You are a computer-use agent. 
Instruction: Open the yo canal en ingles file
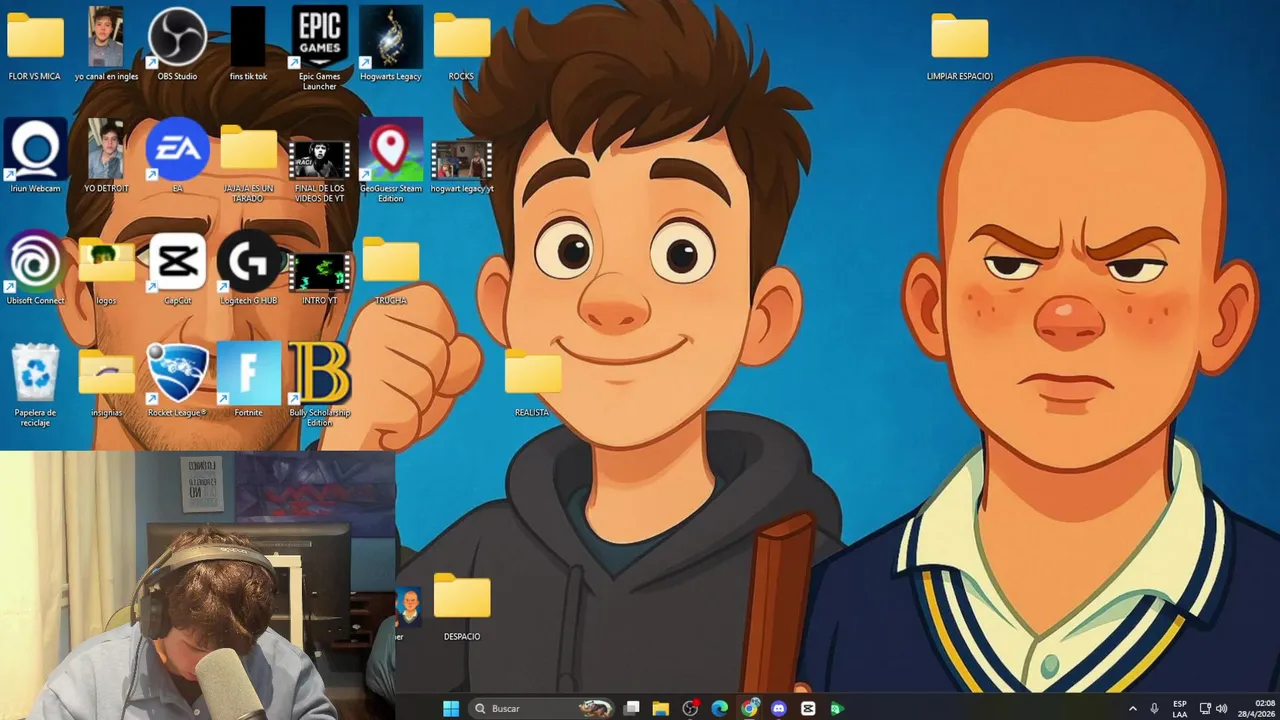coord(106,45)
